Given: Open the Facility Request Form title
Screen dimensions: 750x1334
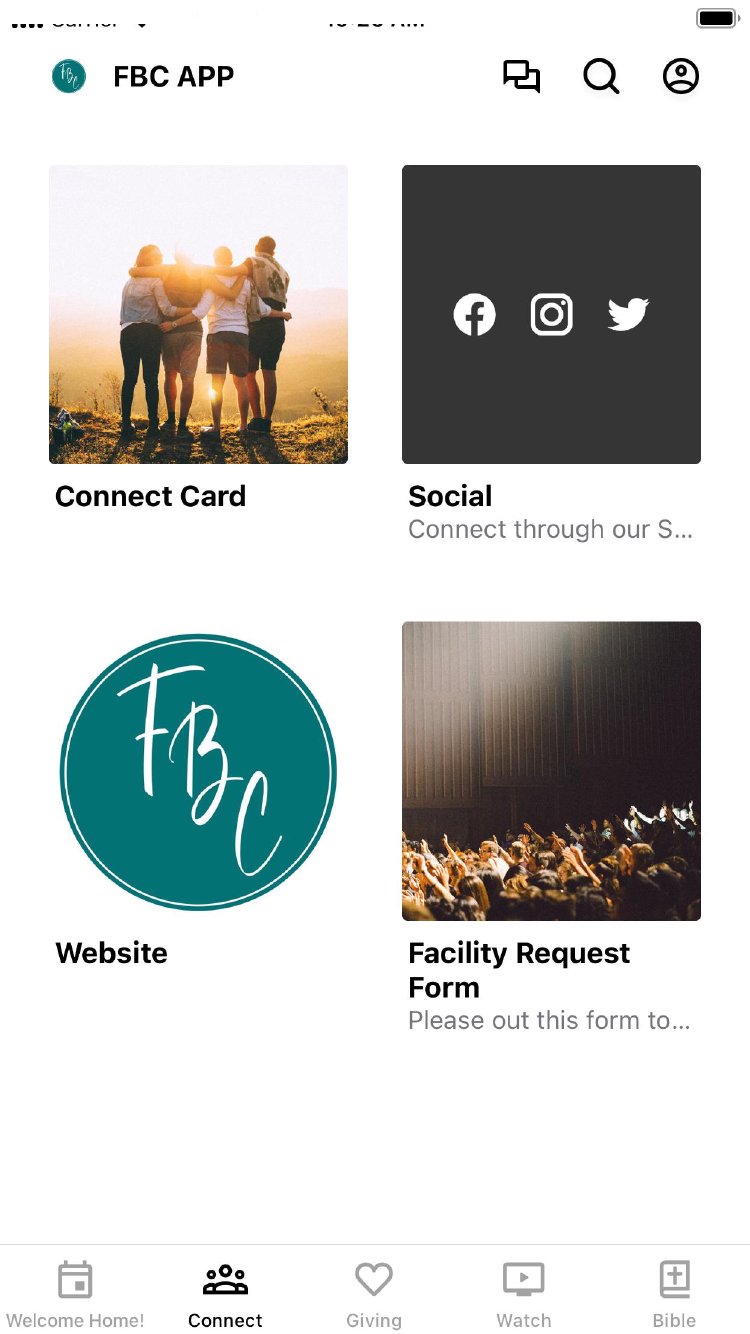Looking at the screenshot, I should (x=518, y=970).
